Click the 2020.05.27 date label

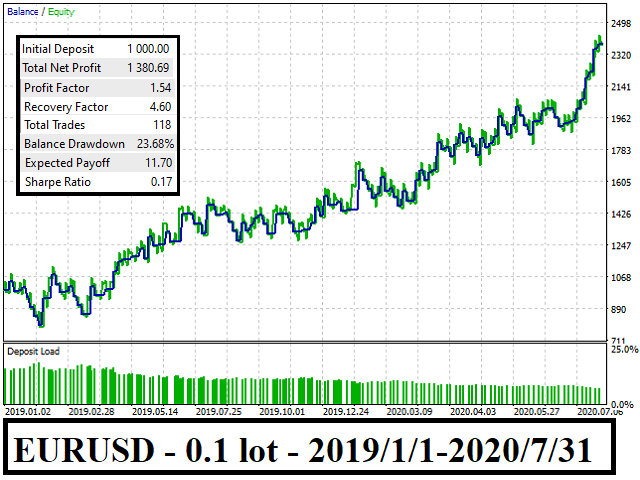537,411
